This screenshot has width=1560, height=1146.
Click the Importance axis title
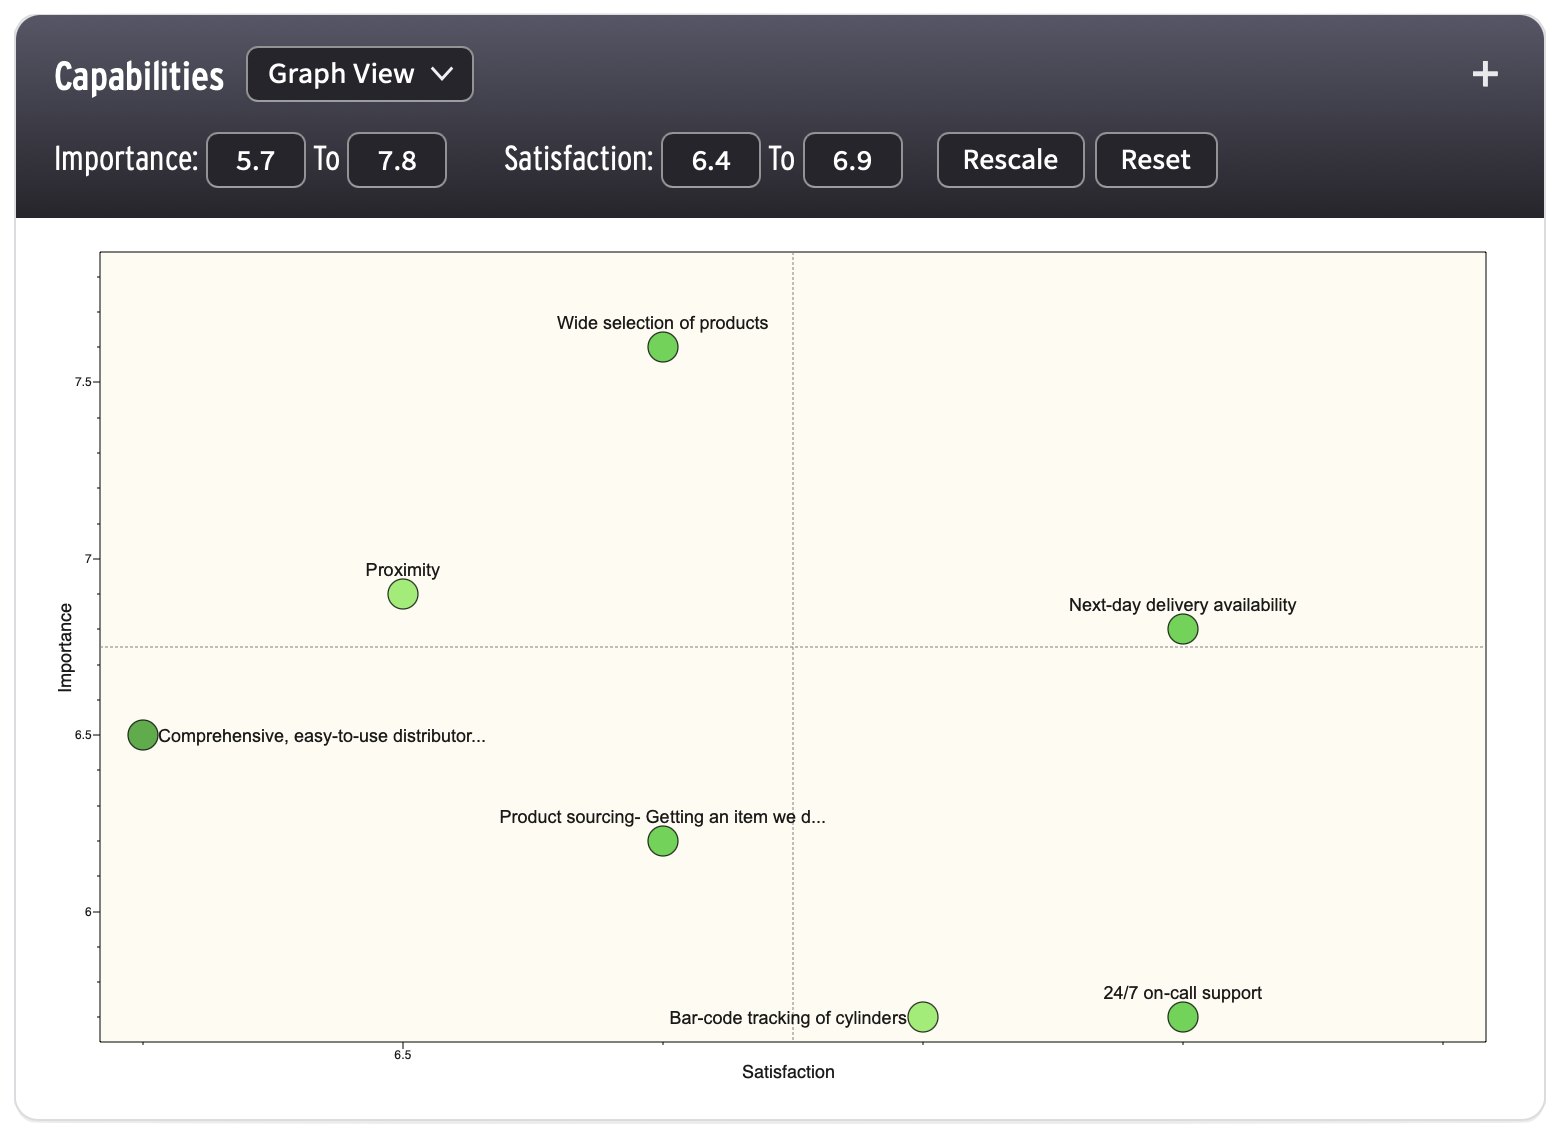[x=66, y=647]
